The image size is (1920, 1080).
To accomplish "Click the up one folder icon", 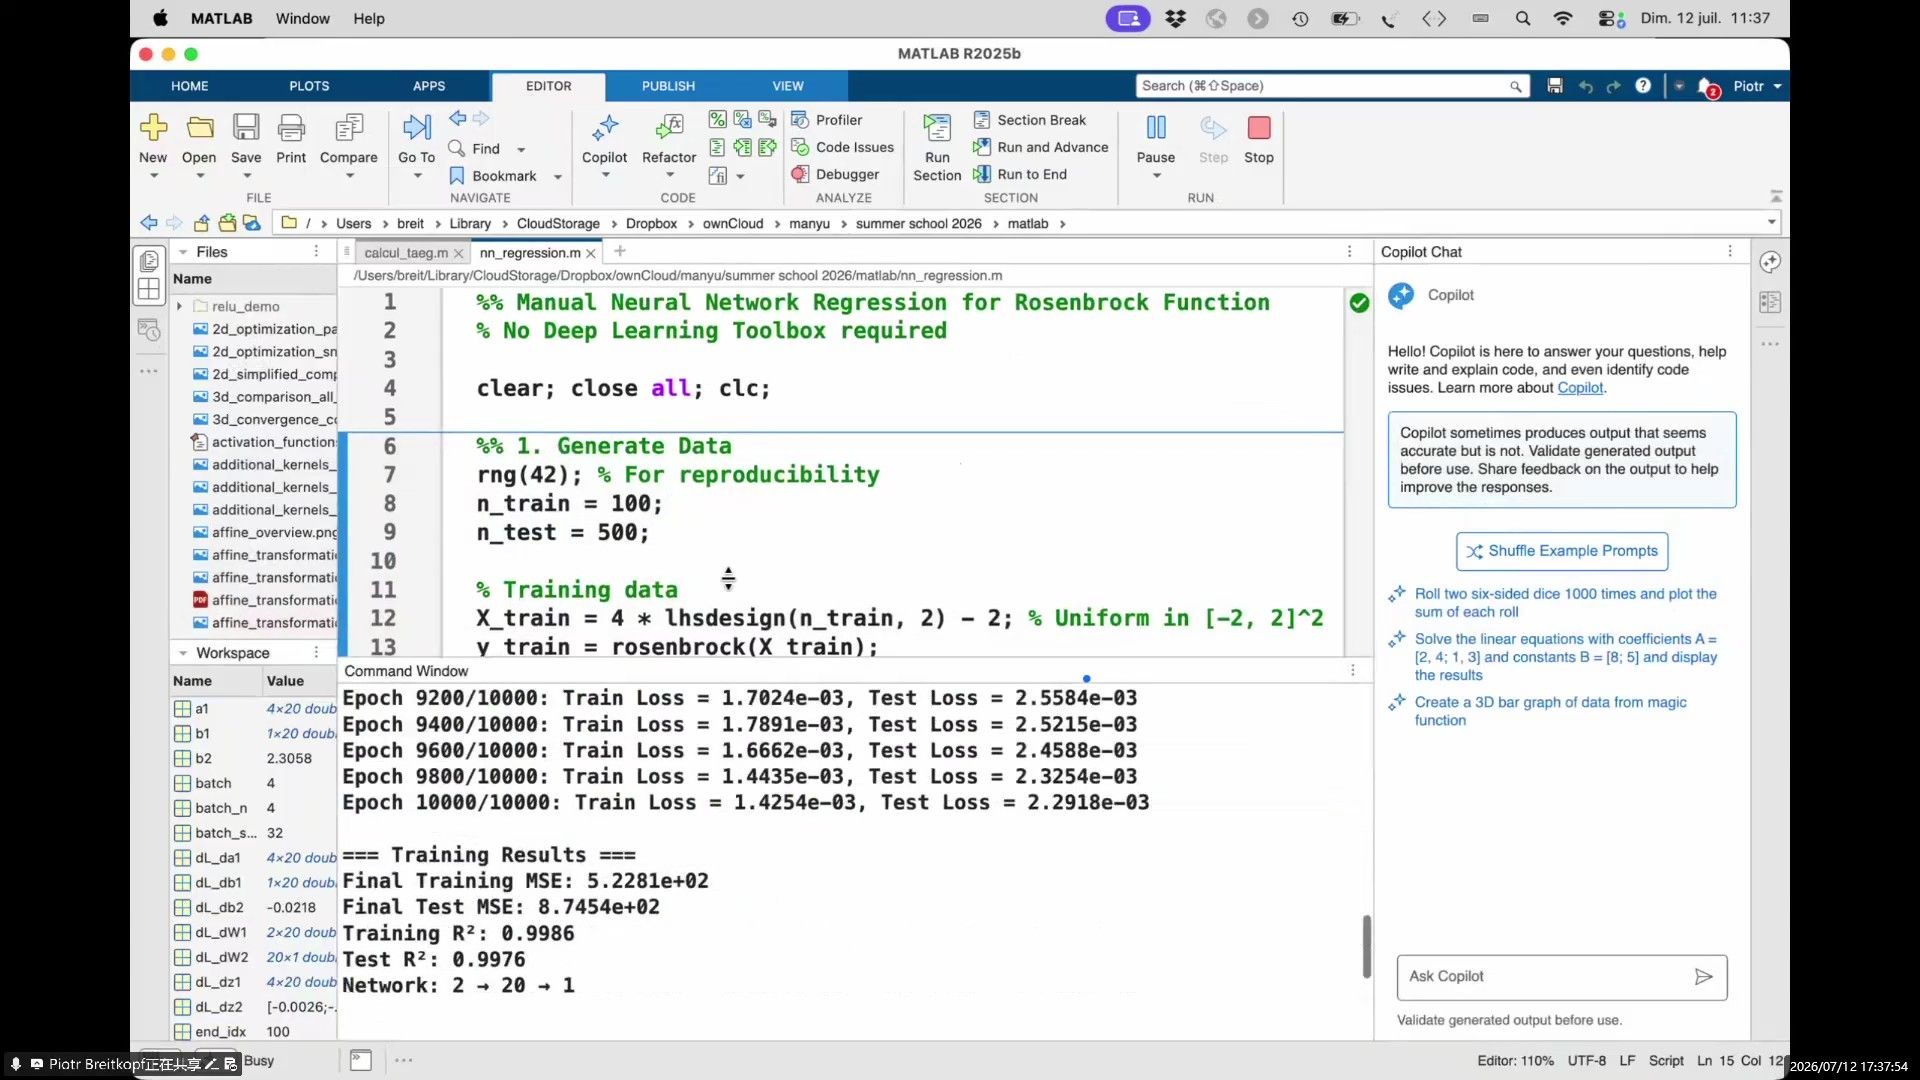I will (202, 223).
